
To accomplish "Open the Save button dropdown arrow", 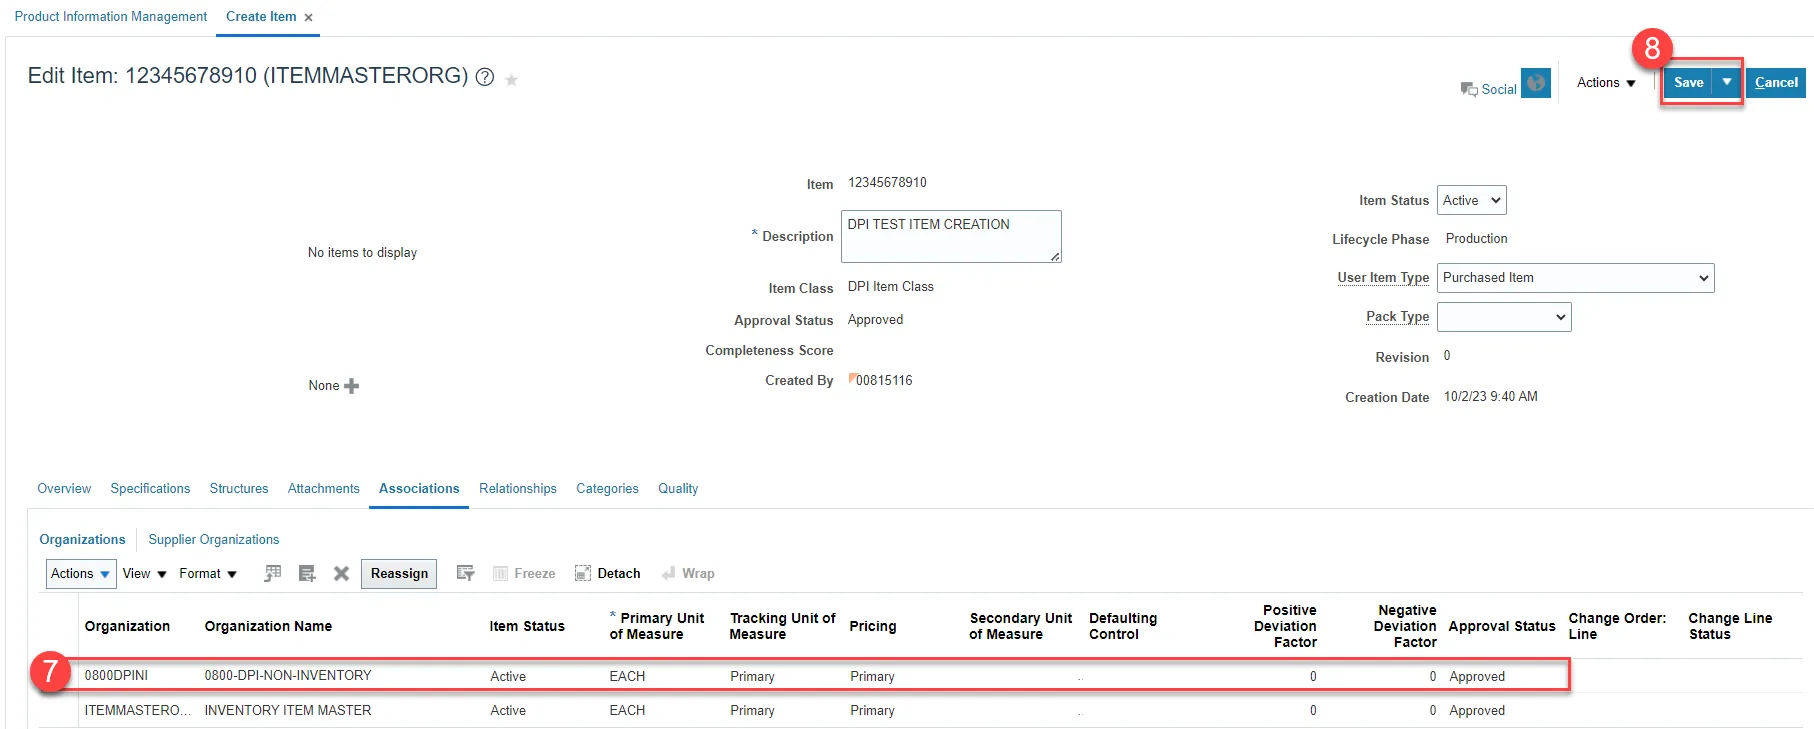I will tap(1727, 83).
